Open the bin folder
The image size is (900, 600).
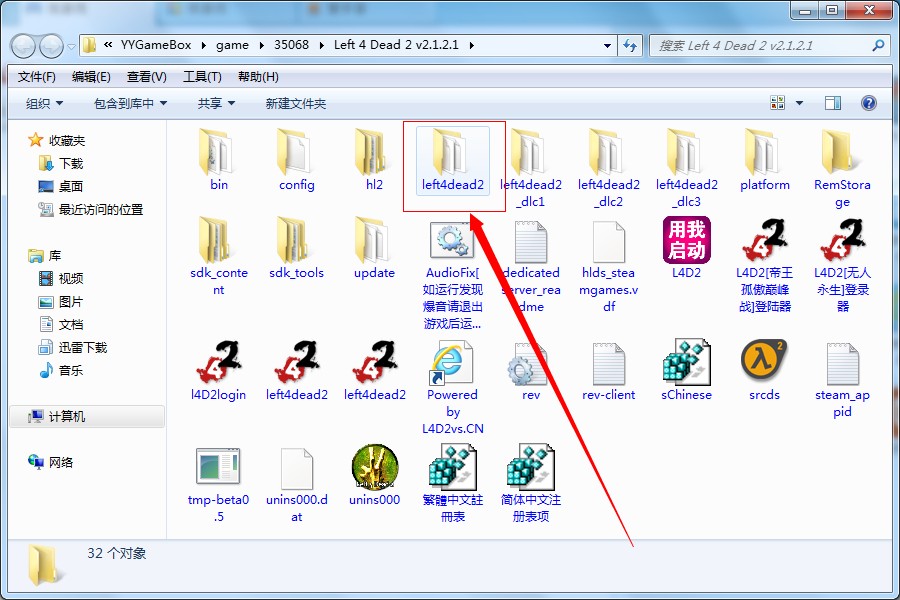pyautogui.click(x=218, y=160)
